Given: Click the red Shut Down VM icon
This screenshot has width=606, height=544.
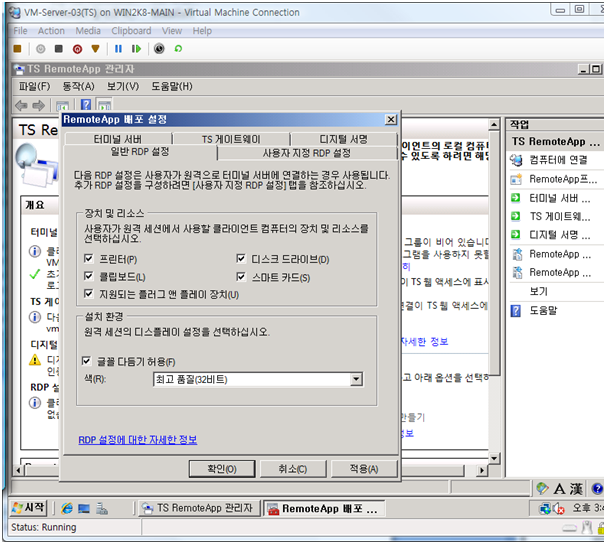Looking at the screenshot, I should 77,49.
